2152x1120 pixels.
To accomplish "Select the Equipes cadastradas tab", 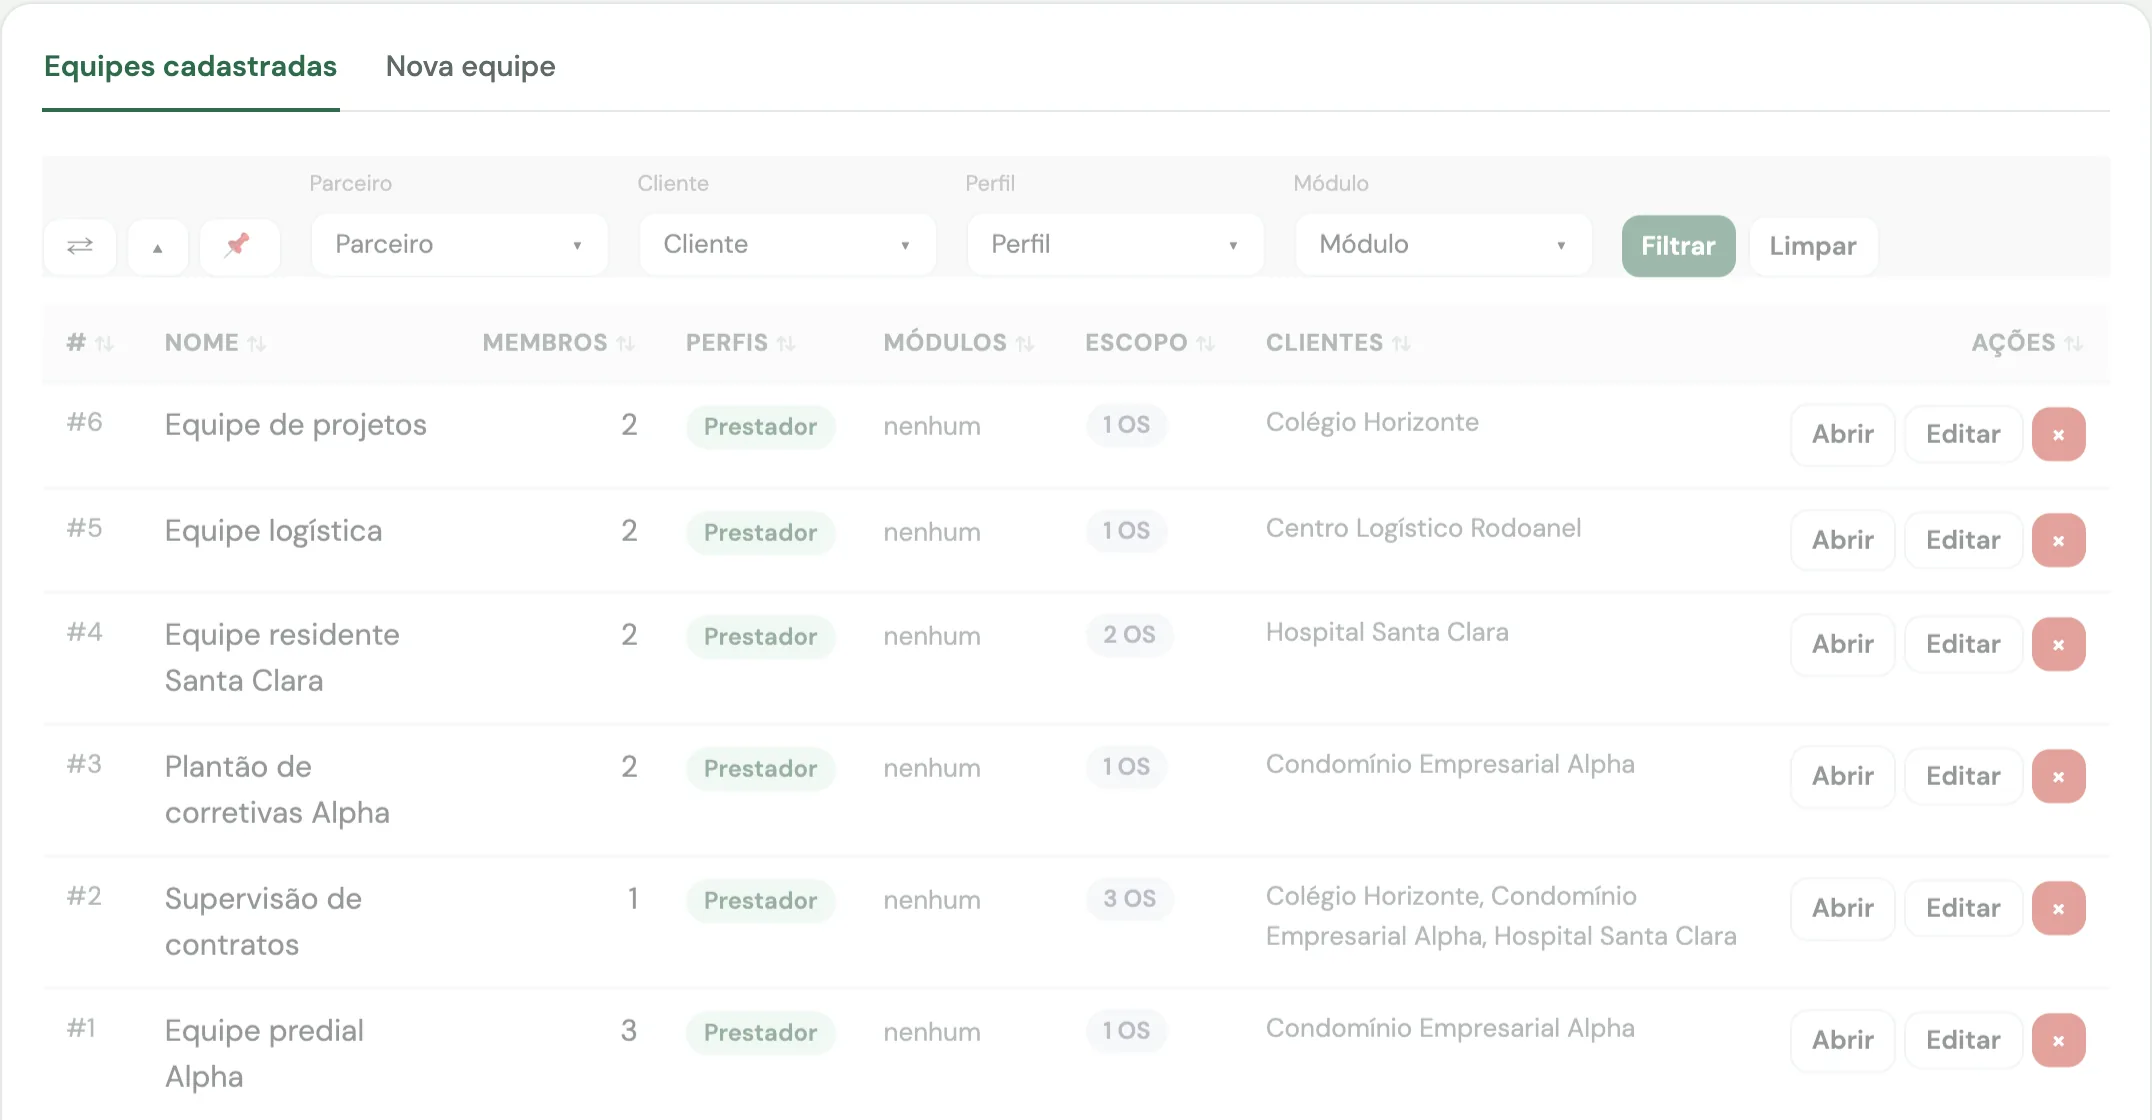I will tap(191, 67).
